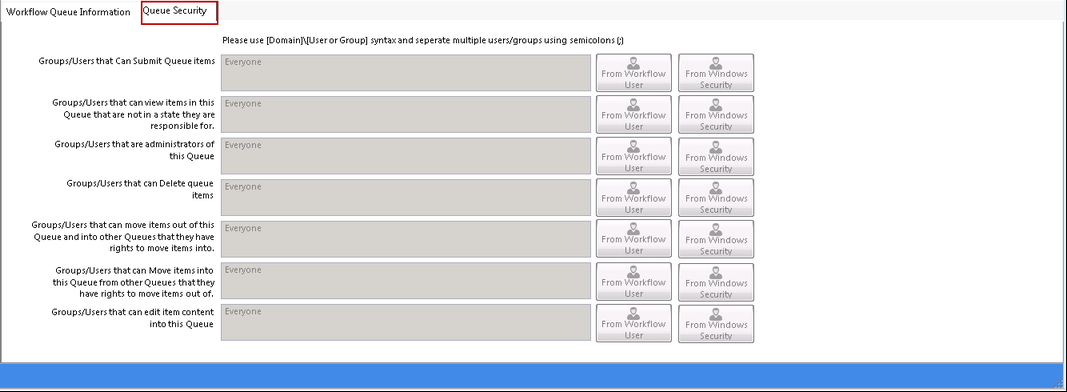This screenshot has width=1067, height=392.
Task: Select From Workflow User for view items row
Action: (x=634, y=114)
